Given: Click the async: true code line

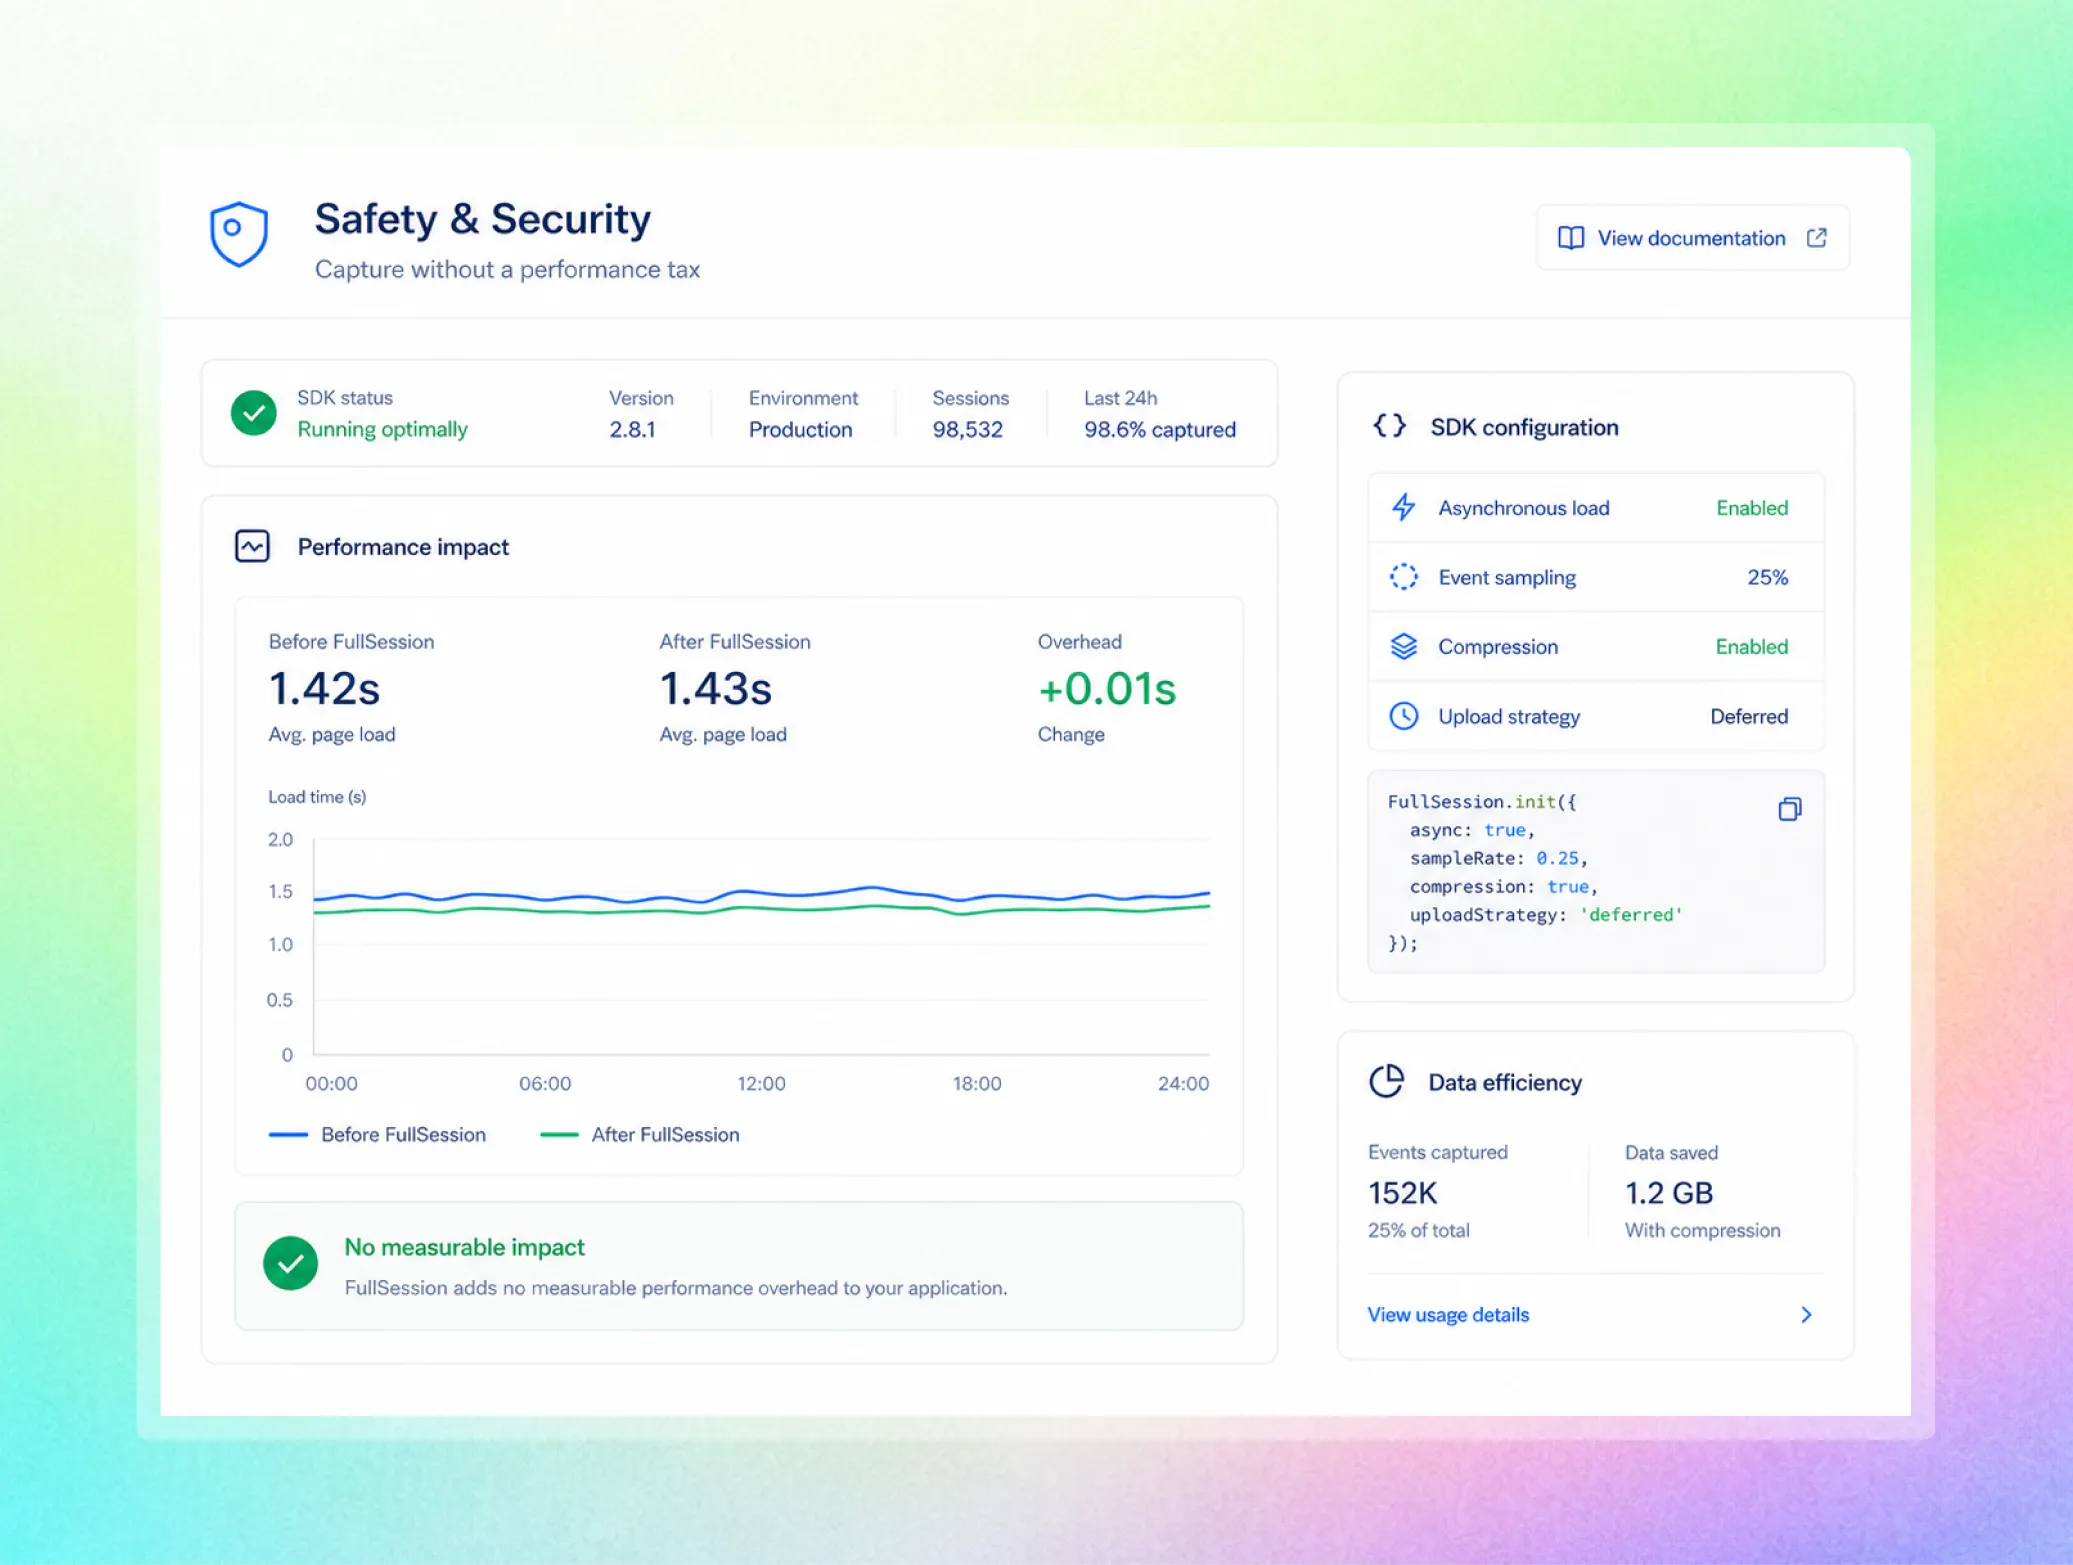Looking at the screenshot, I should coord(1472,830).
